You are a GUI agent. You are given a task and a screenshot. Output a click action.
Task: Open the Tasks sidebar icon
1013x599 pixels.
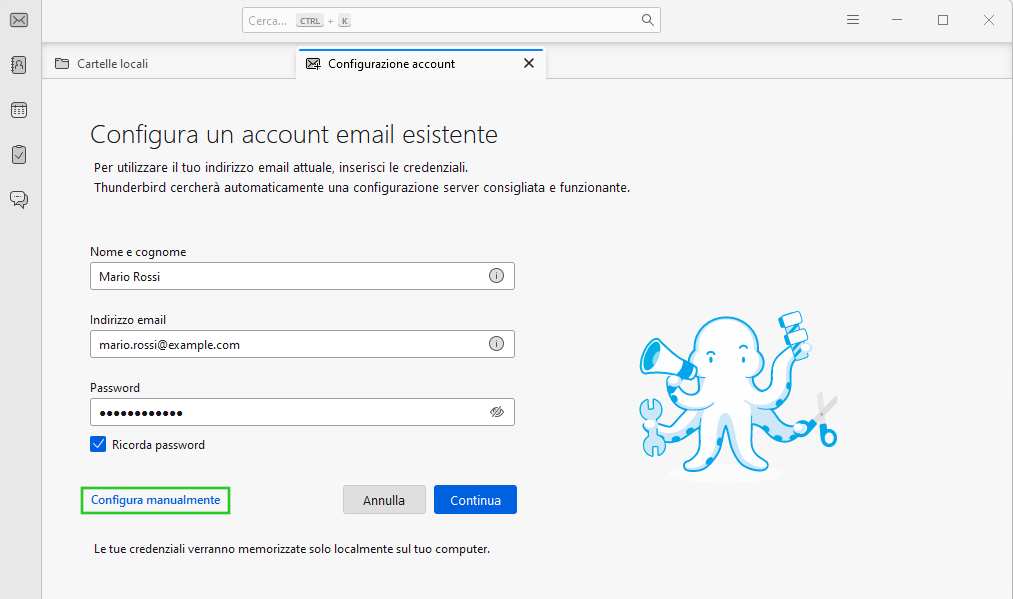coord(19,154)
